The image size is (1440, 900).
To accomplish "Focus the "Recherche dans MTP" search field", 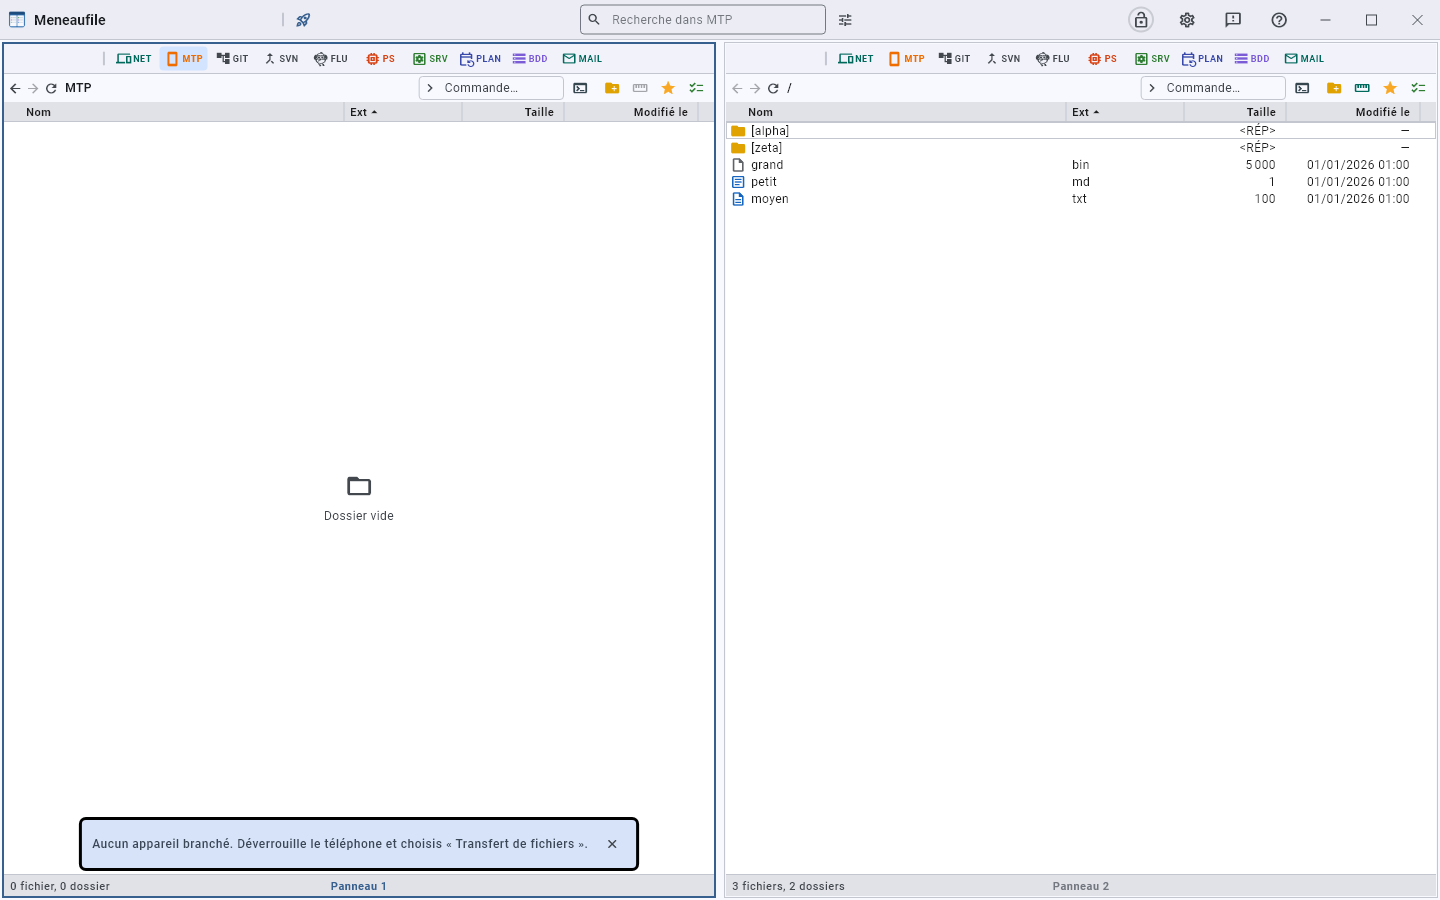I will coord(703,20).
